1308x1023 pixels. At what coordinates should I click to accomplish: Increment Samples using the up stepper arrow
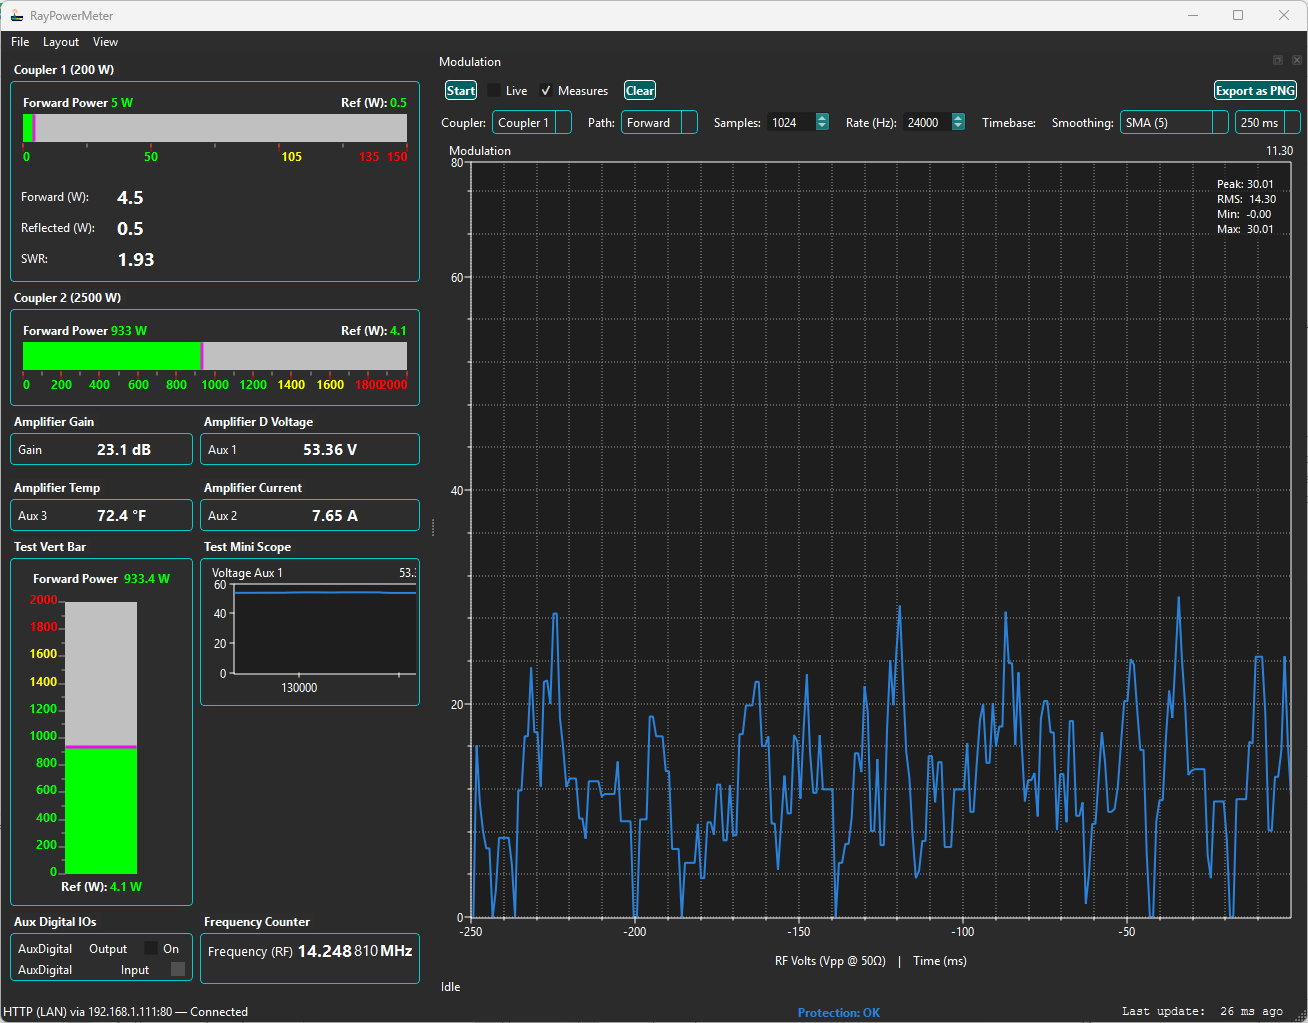[822, 117]
